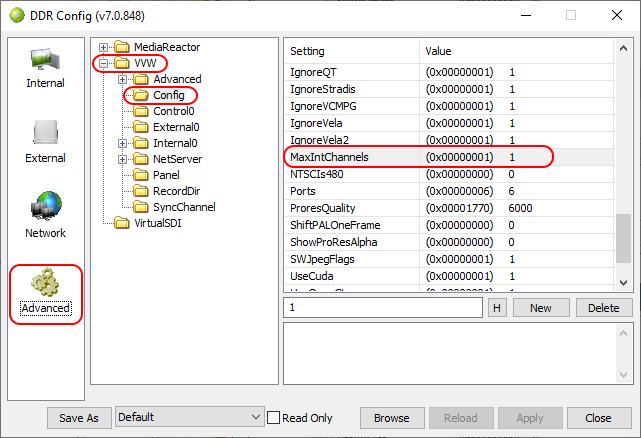The image size is (641, 438).
Task: Click the RecordDir folder icon
Action: (x=141, y=191)
